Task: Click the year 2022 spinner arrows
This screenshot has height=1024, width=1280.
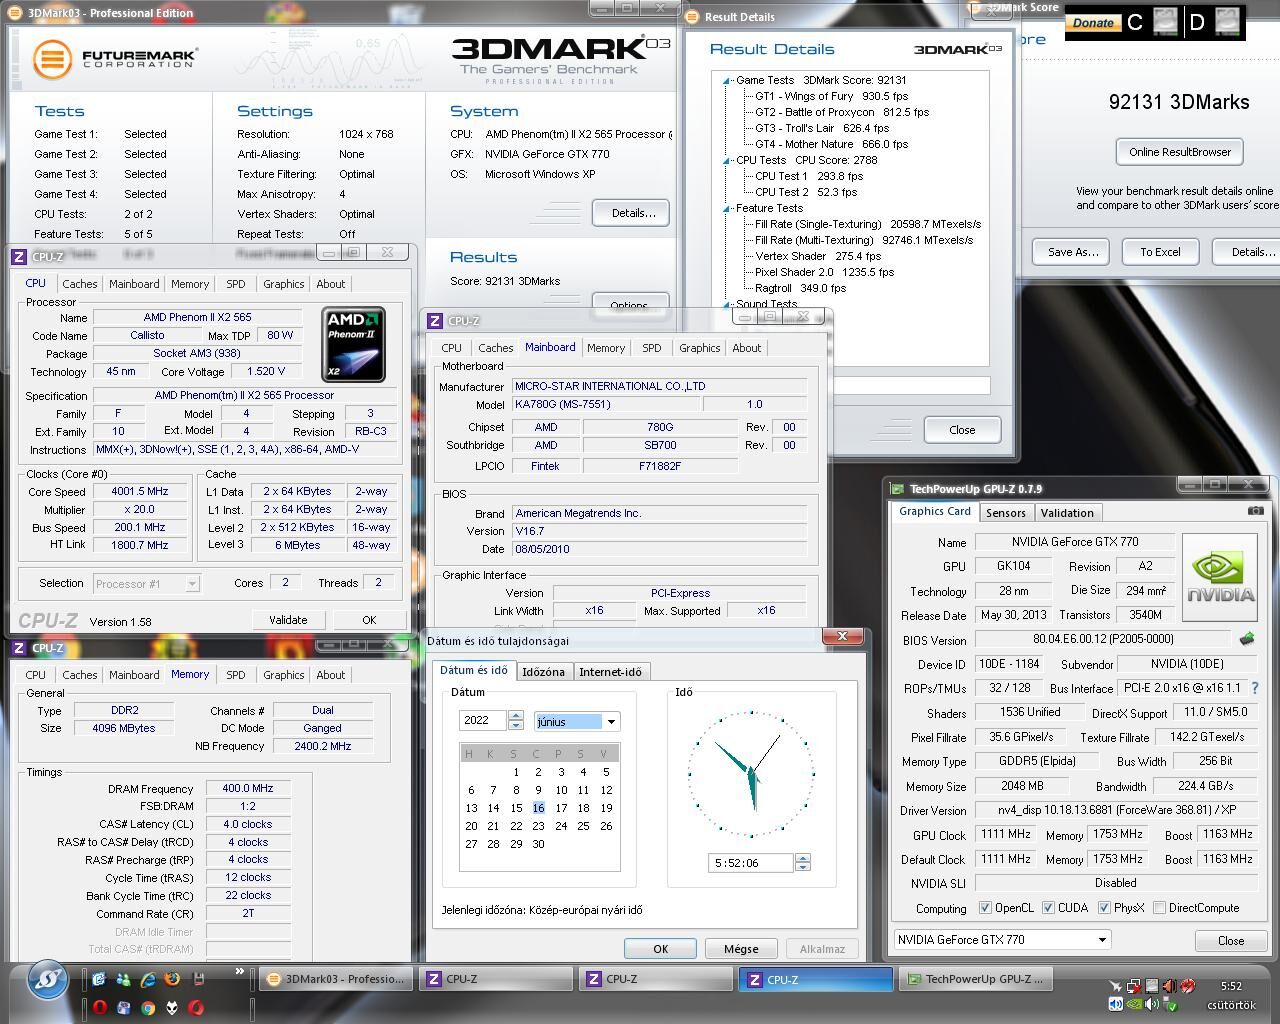Action: (516, 721)
